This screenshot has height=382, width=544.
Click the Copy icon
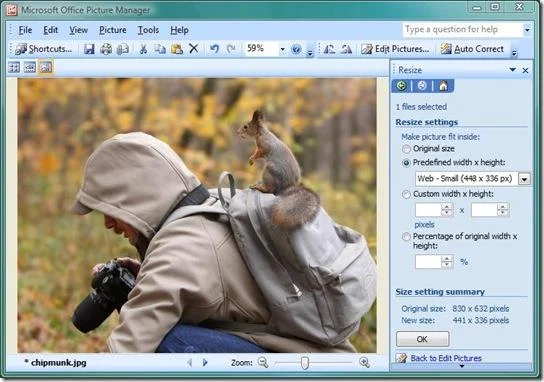coord(160,49)
